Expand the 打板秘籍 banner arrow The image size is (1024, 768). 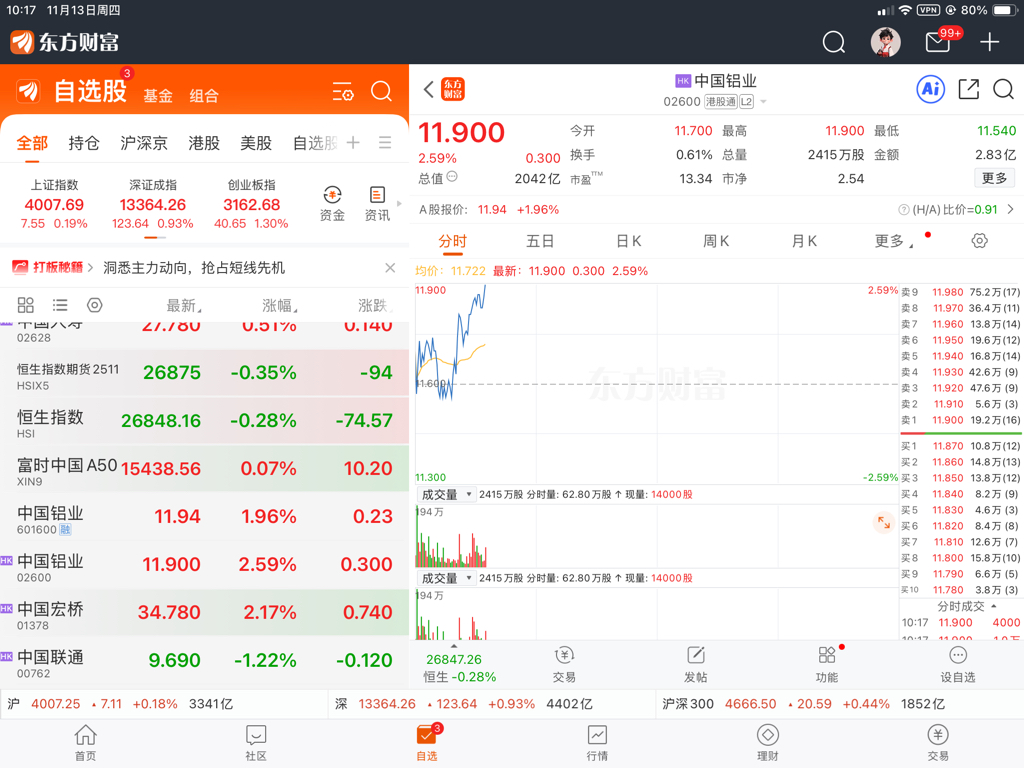tap(90, 268)
